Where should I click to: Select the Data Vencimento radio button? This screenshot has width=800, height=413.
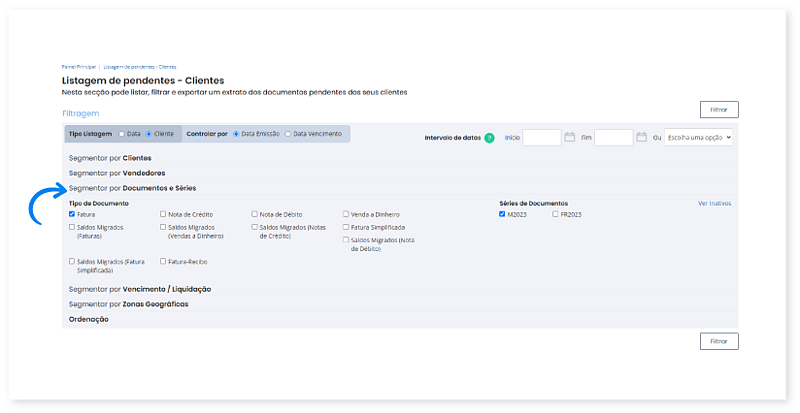pyautogui.click(x=288, y=133)
